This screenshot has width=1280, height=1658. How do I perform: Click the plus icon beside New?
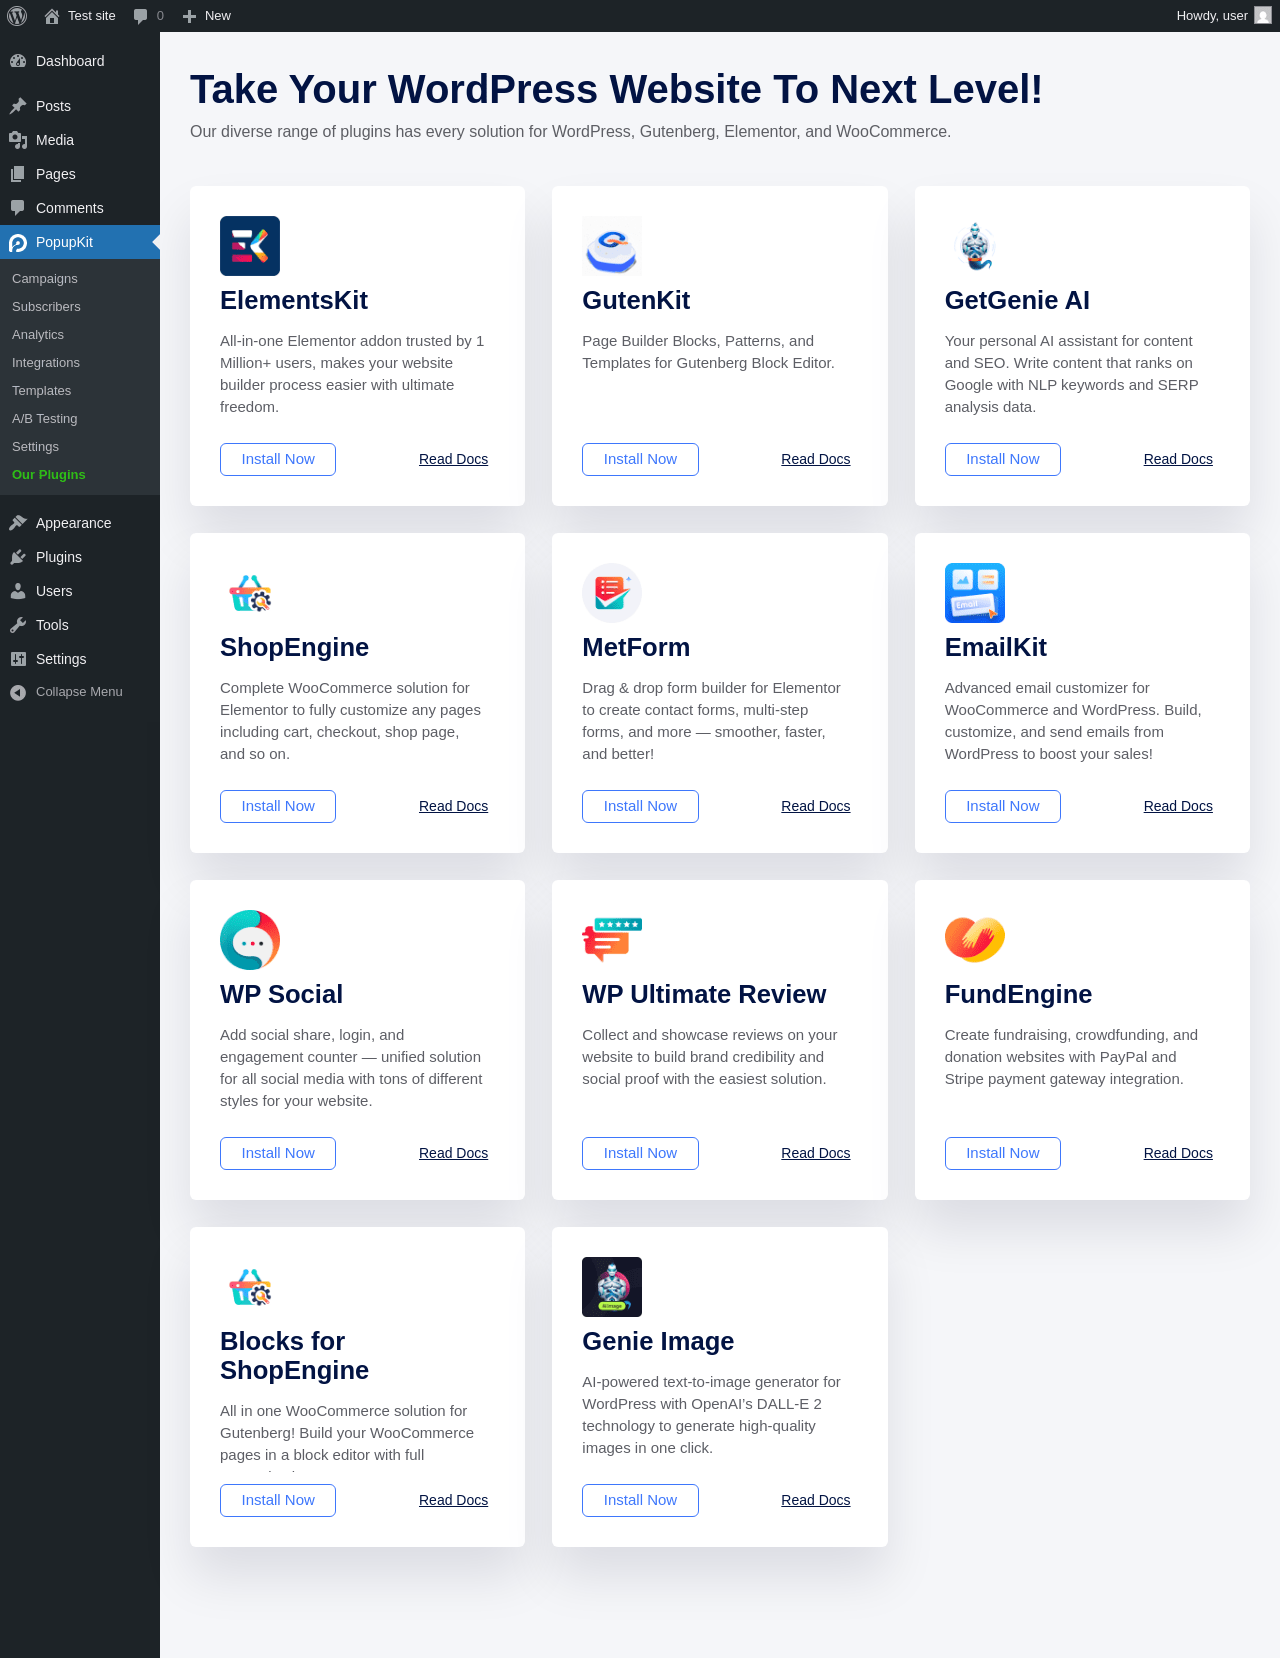[189, 16]
